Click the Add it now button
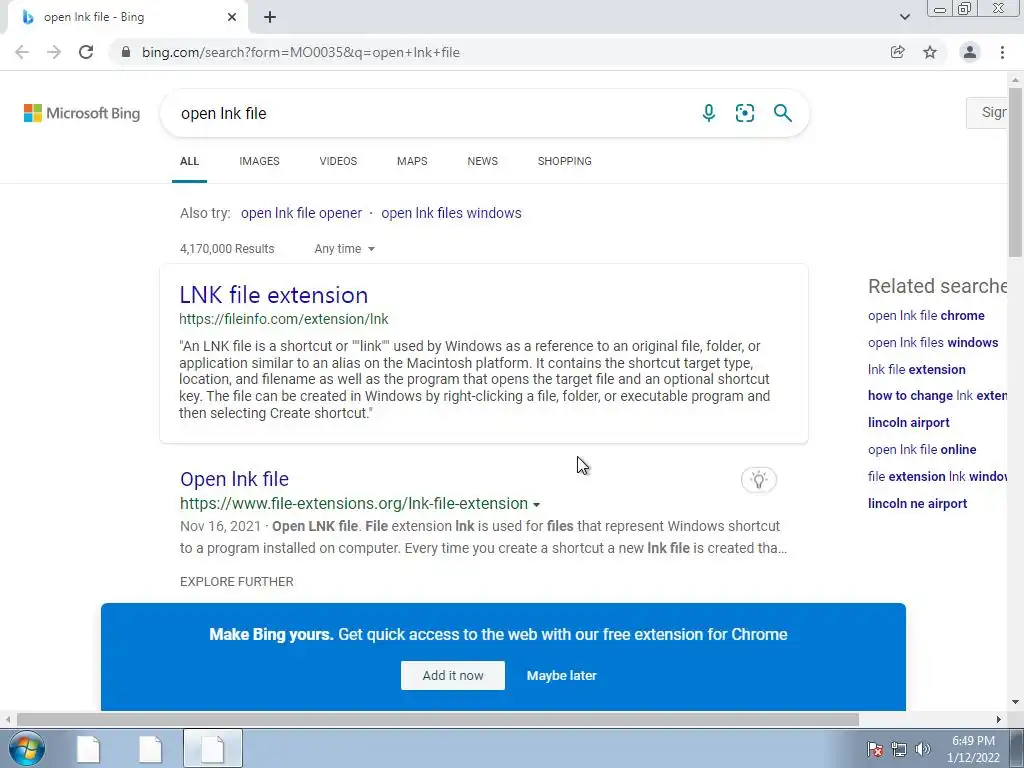Screen dimensions: 1024x768 pos(453,675)
